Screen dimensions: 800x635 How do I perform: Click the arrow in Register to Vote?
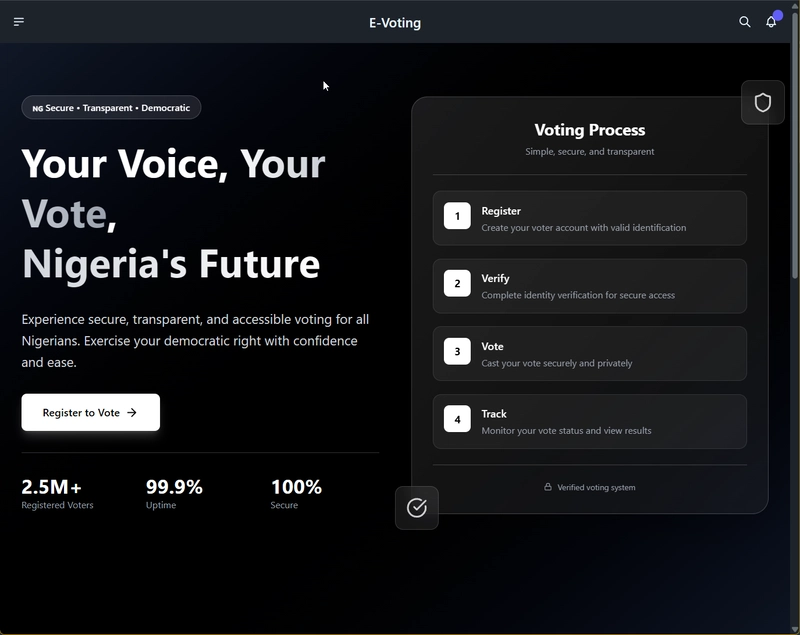point(132,412)
